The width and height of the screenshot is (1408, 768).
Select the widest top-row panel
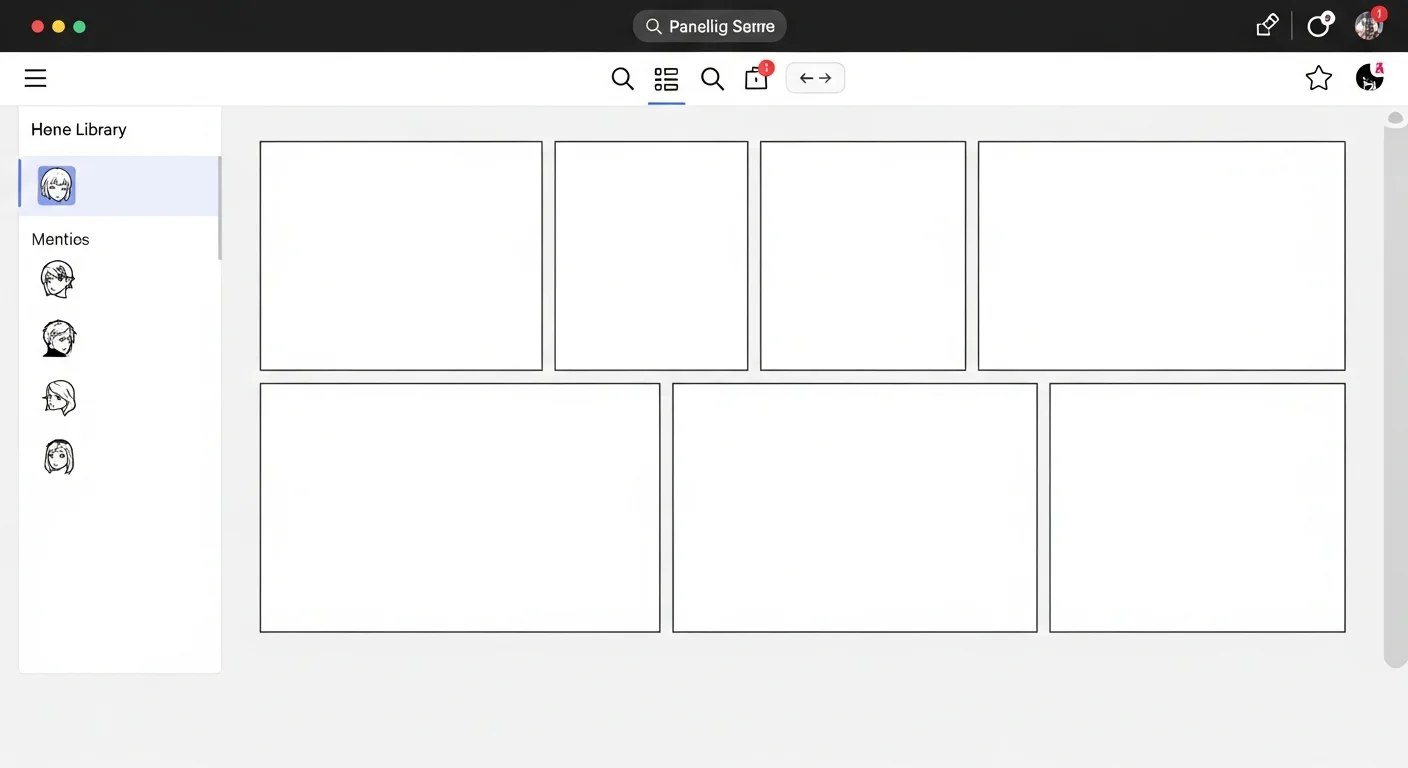click(x=1161, y=256)
